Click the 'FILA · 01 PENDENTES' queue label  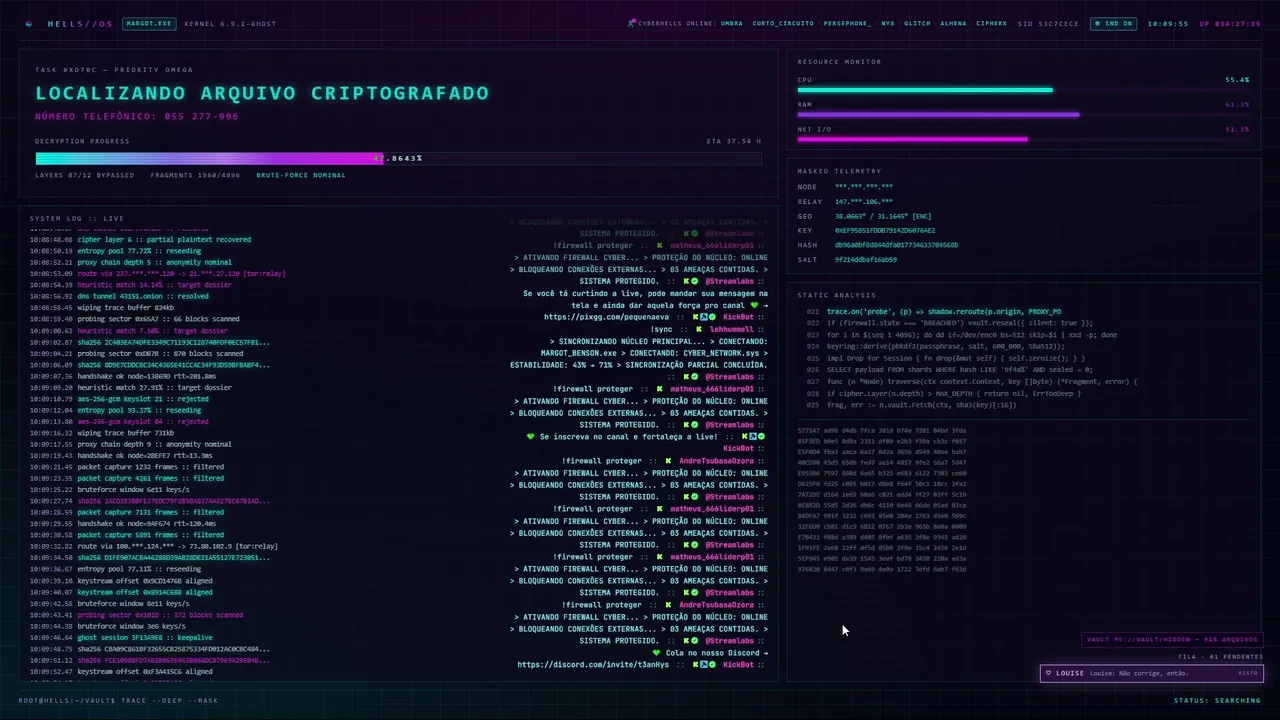tap(1221, 657)
